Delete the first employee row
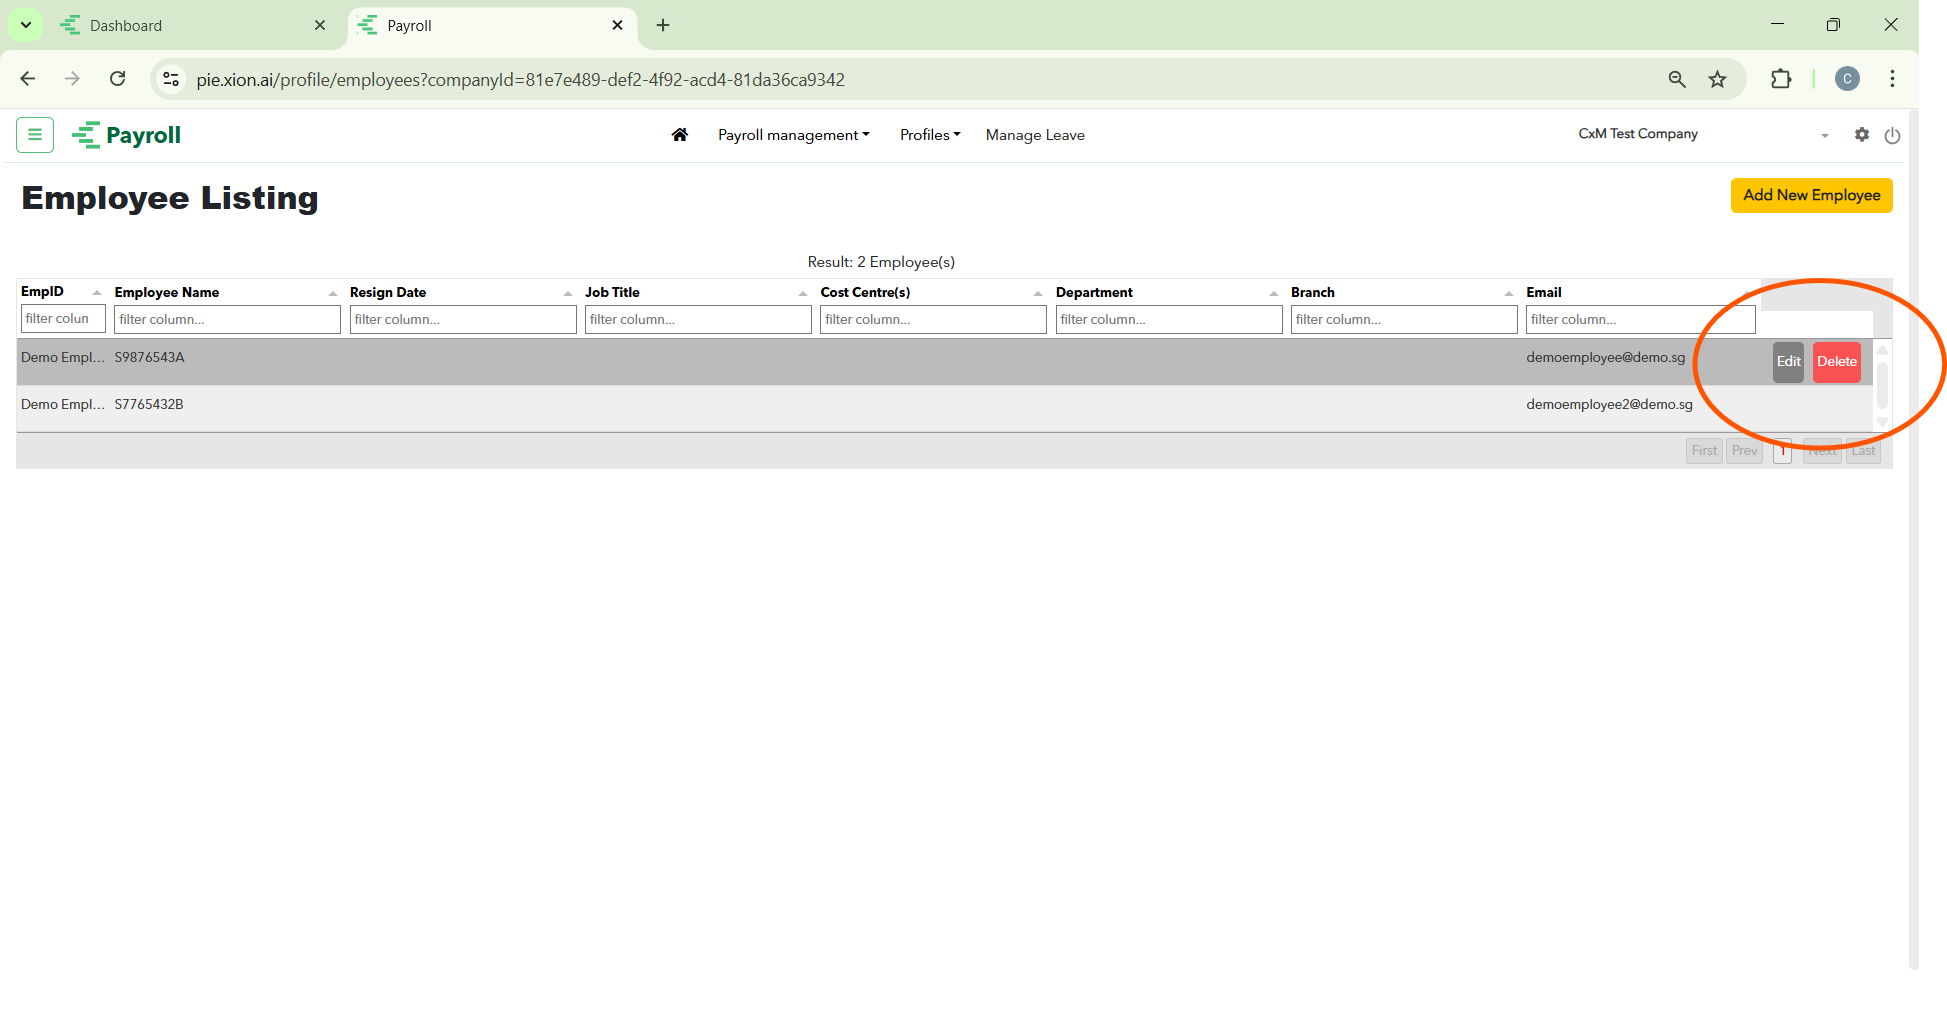Viewport: 1947px width, 1016px height. click(1836, 362)
